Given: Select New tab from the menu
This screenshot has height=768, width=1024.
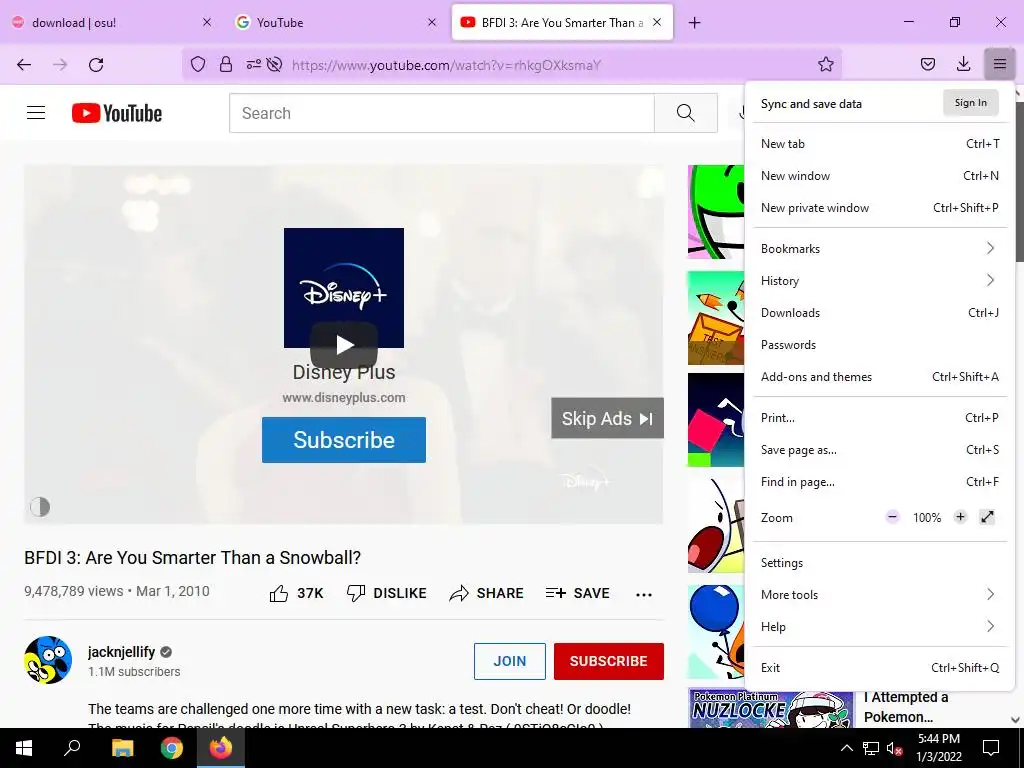Looking at the screenshot, I should [x=879, y=144].
